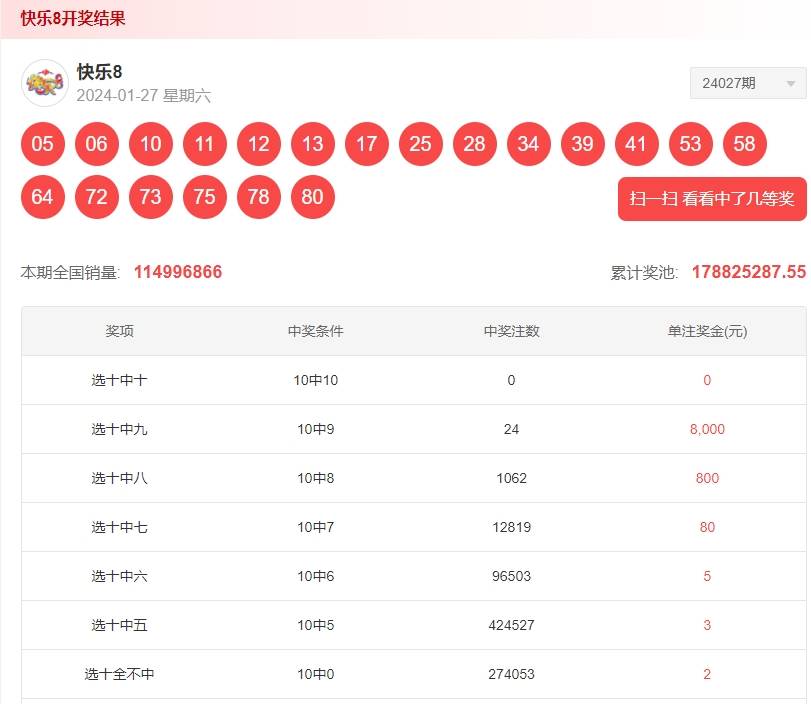Click the national sales figure 114996866
This screenshot has width=811, height=704.
pos(178,272)
